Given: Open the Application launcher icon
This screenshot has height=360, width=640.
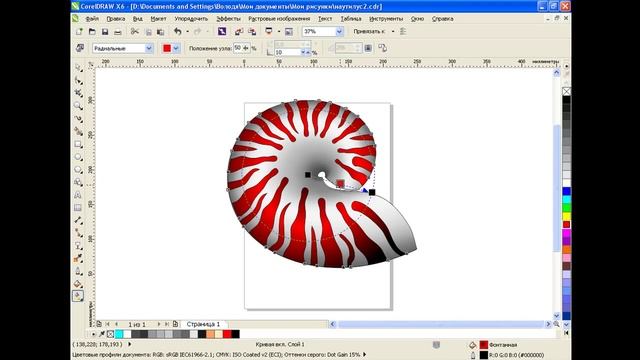Looking at the screenshot, I should tap(269, 31).
